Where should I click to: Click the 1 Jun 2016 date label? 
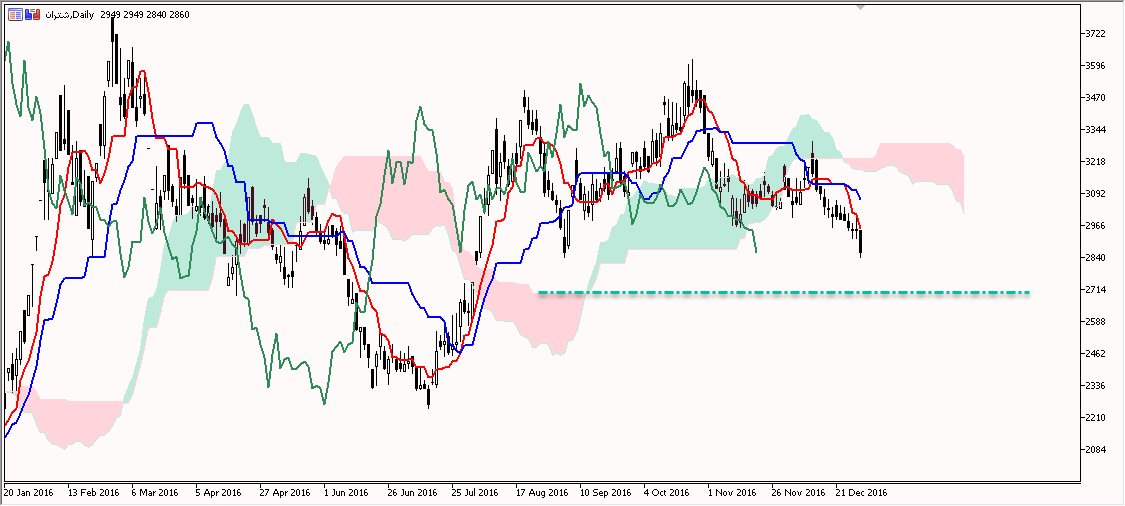click(347, 493)
